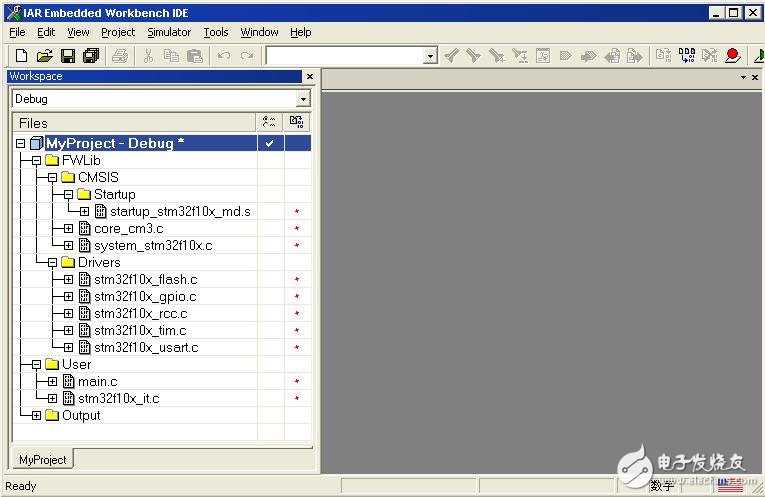Click the Make build icon
Image resolution: width=765 pixels, height=497 pixels.
click(687, 56)
